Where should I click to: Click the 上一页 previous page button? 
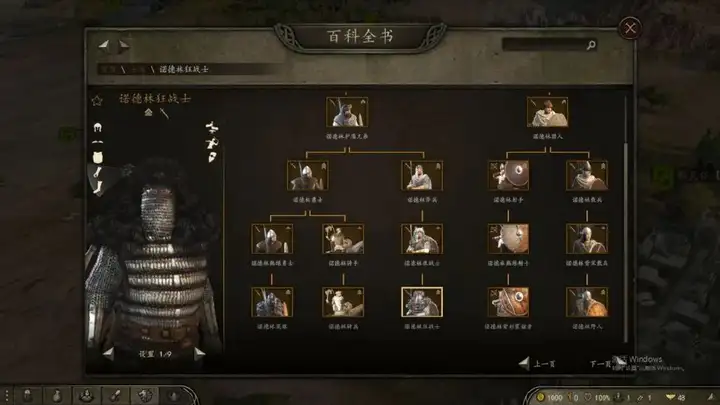(x=537, y=364)
